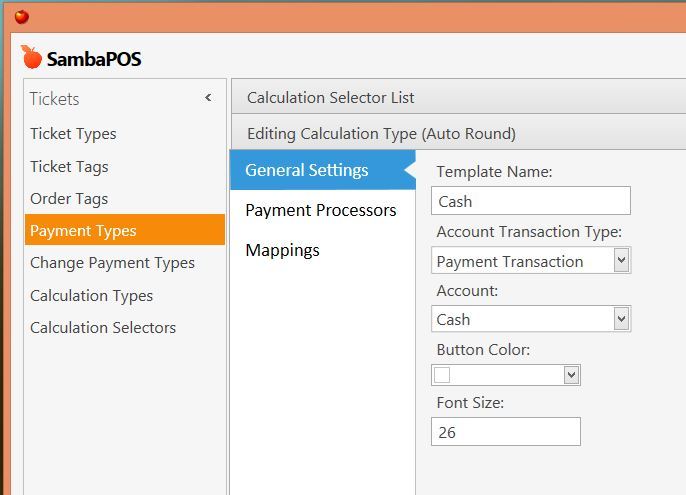Click the Font Size input field
Viewport: 686px width, 495px height.
[x=506, y=432]
